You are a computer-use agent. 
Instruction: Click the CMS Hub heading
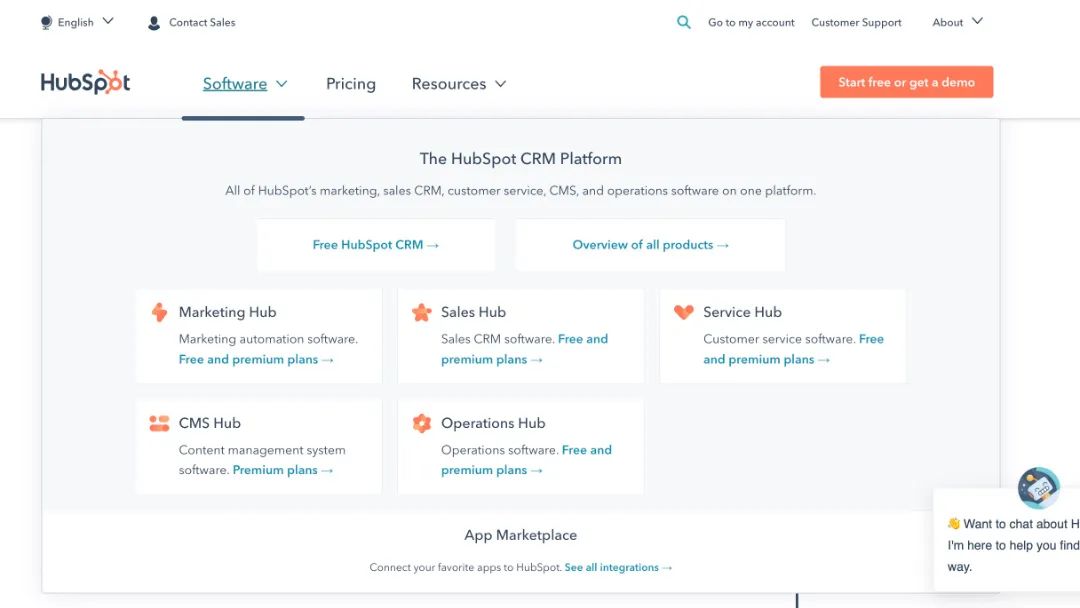point(209,423)
